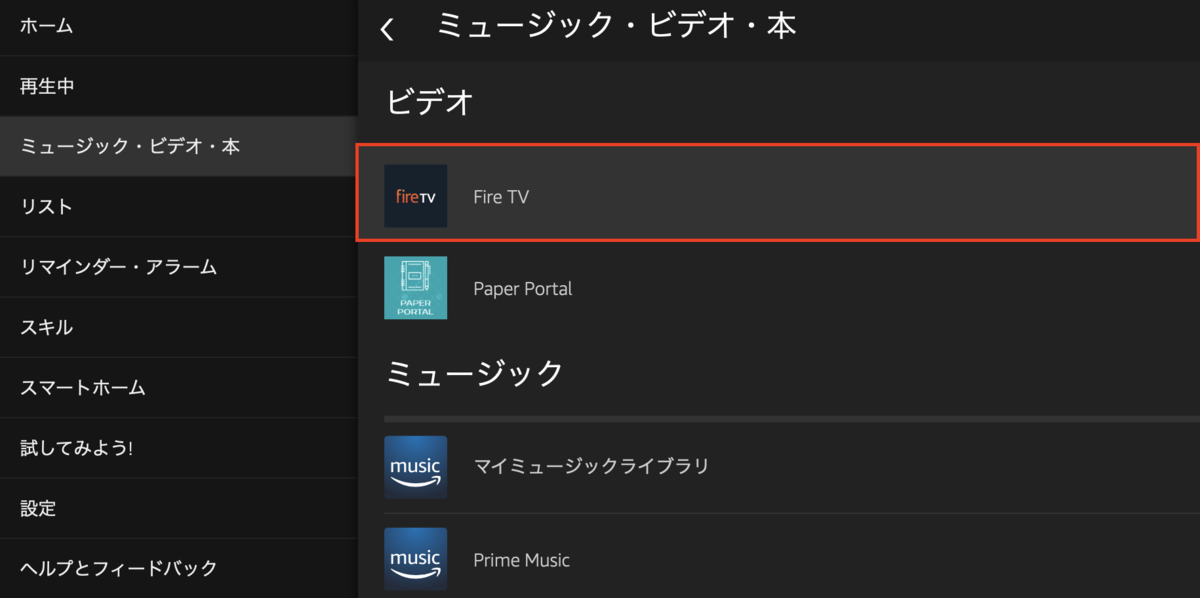Open スキル in the sidebar

(x=178, y=327)
